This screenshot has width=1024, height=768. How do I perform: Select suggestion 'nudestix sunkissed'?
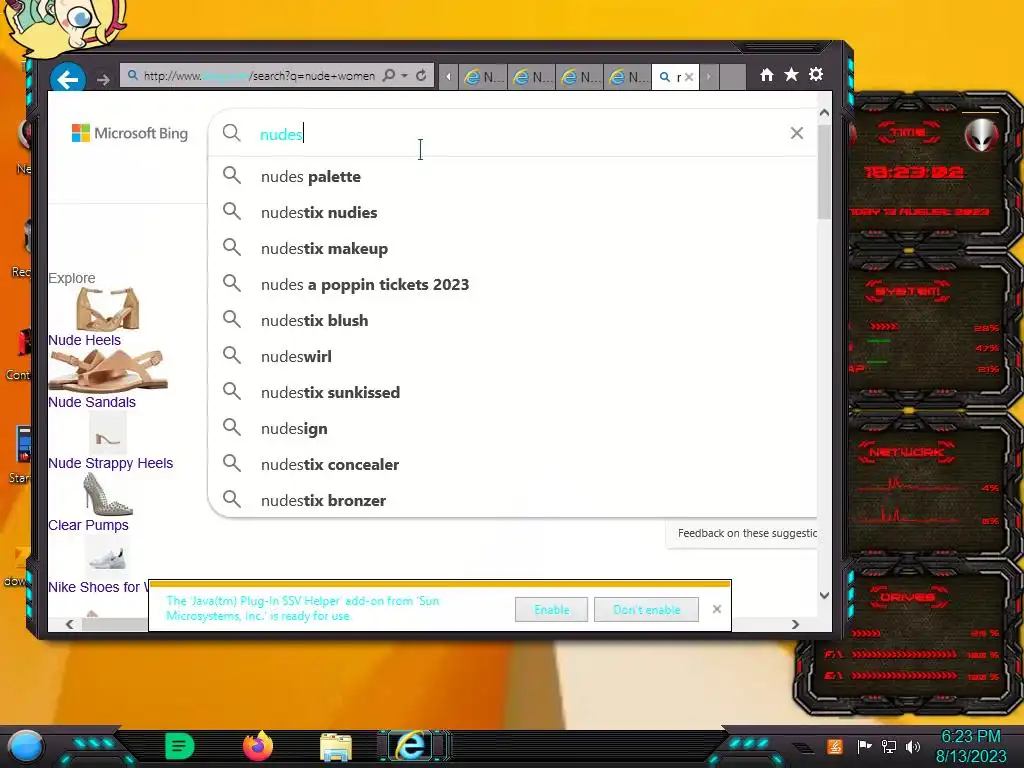pos(512,392)
